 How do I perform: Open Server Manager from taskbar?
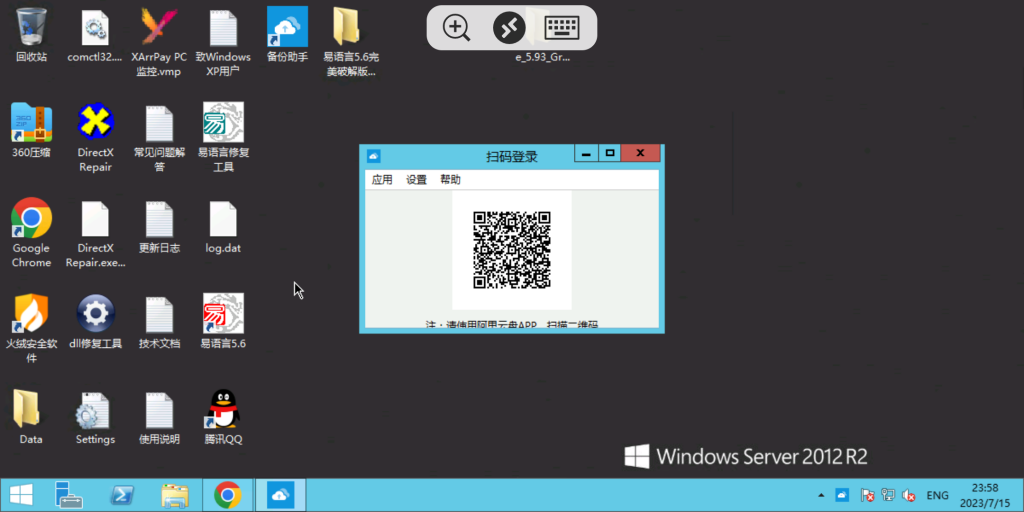70,495
